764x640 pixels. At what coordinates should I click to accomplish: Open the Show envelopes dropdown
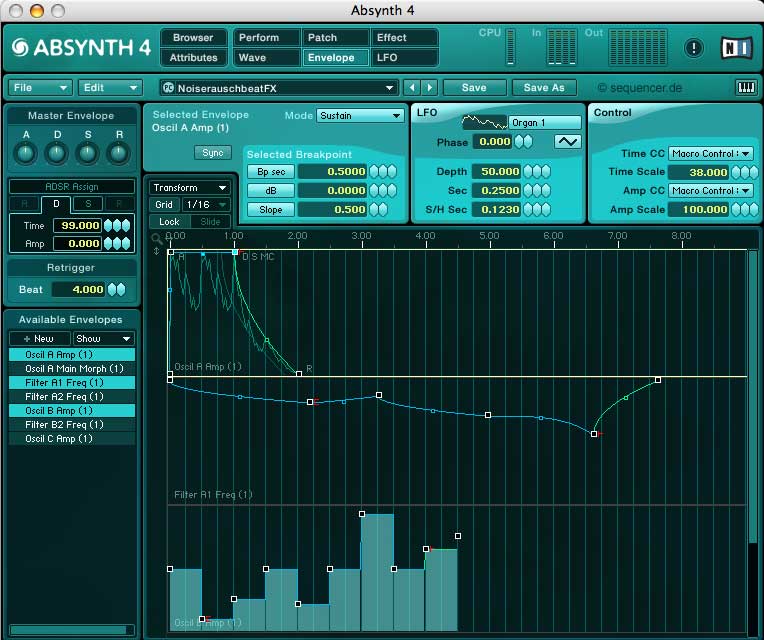103,339
